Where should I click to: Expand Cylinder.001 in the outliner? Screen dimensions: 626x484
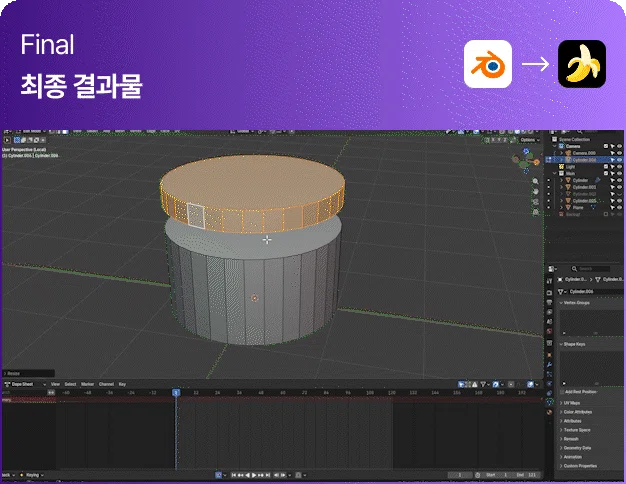tap(561, 187)
